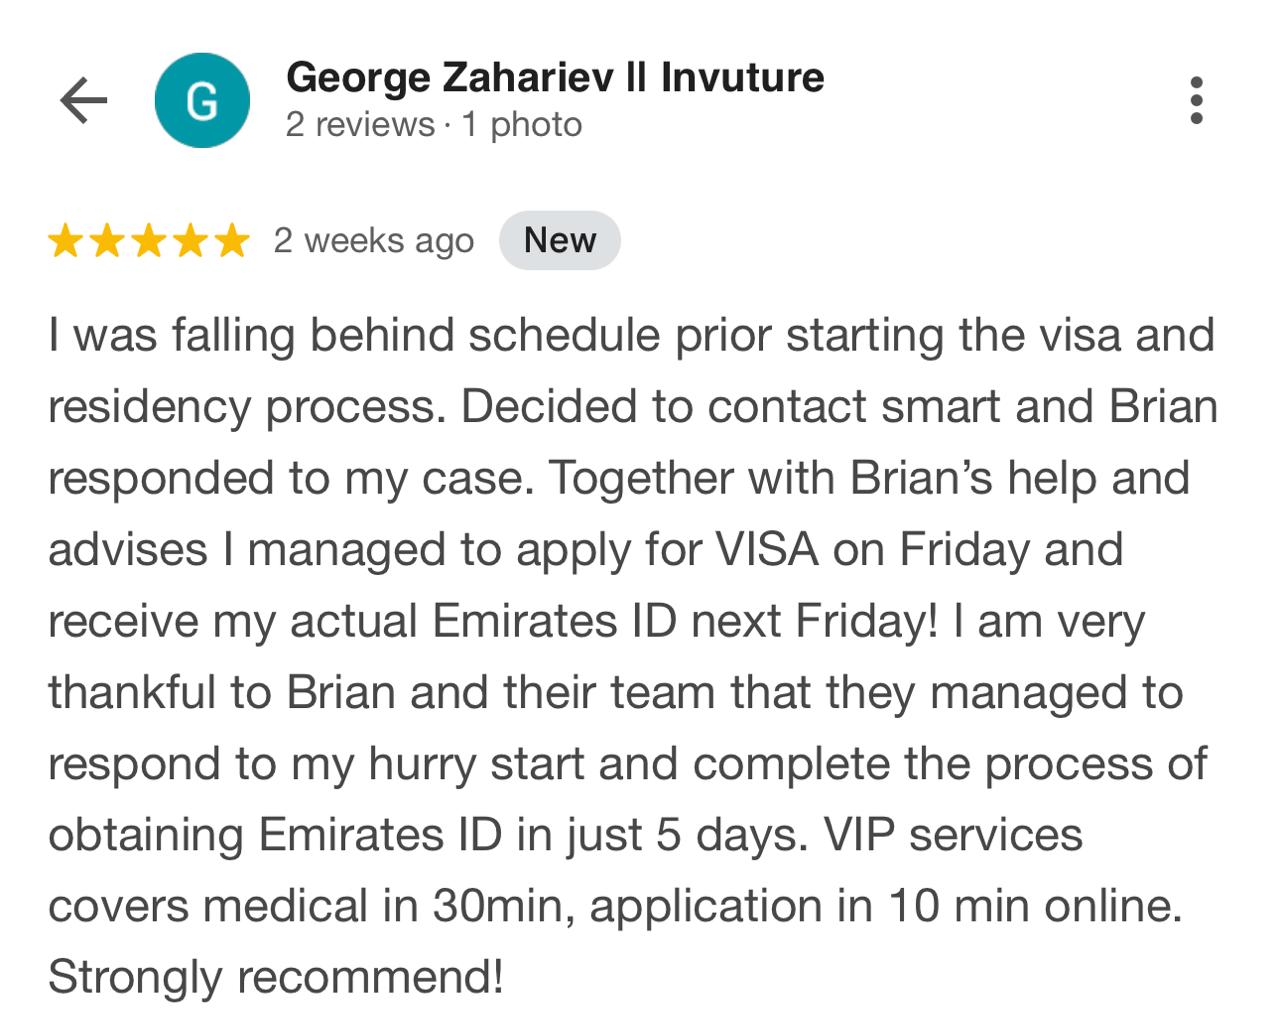Click the "Strongly recommend!" closing line
The image size is (1280, 1033).
pyautogui.click(x=275, y=977)
